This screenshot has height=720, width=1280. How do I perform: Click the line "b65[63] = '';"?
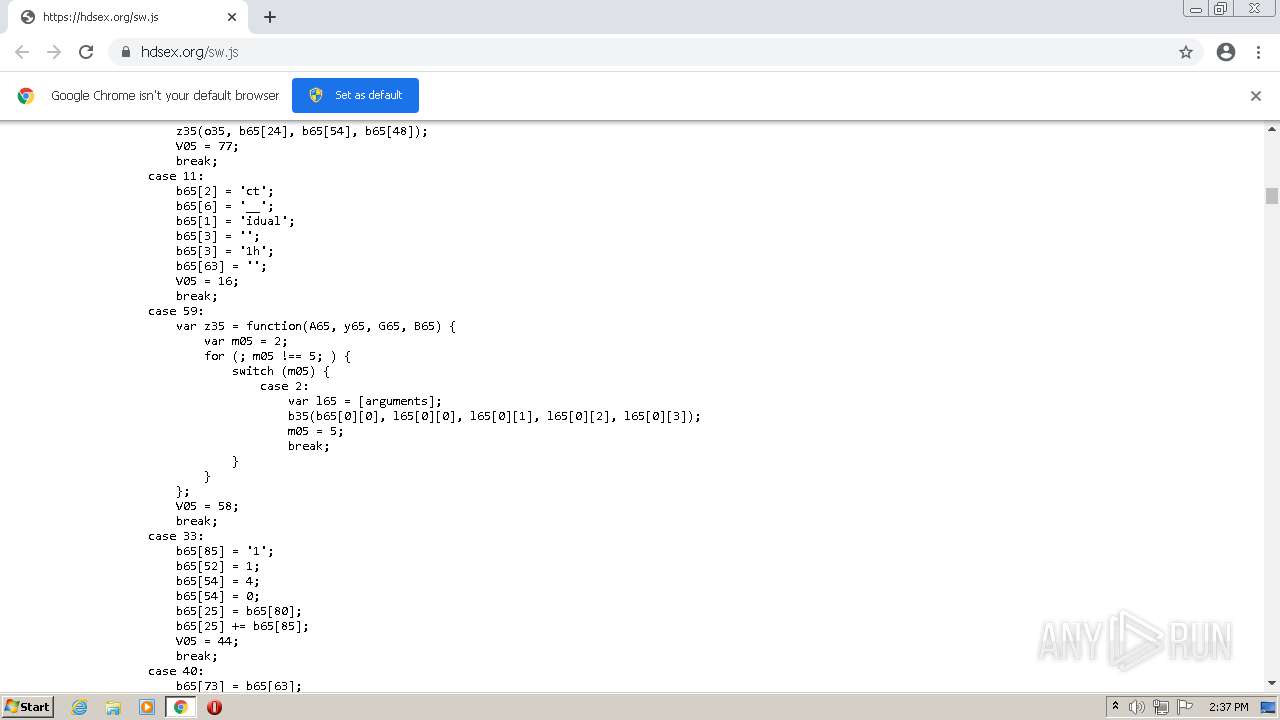point(221,266)
